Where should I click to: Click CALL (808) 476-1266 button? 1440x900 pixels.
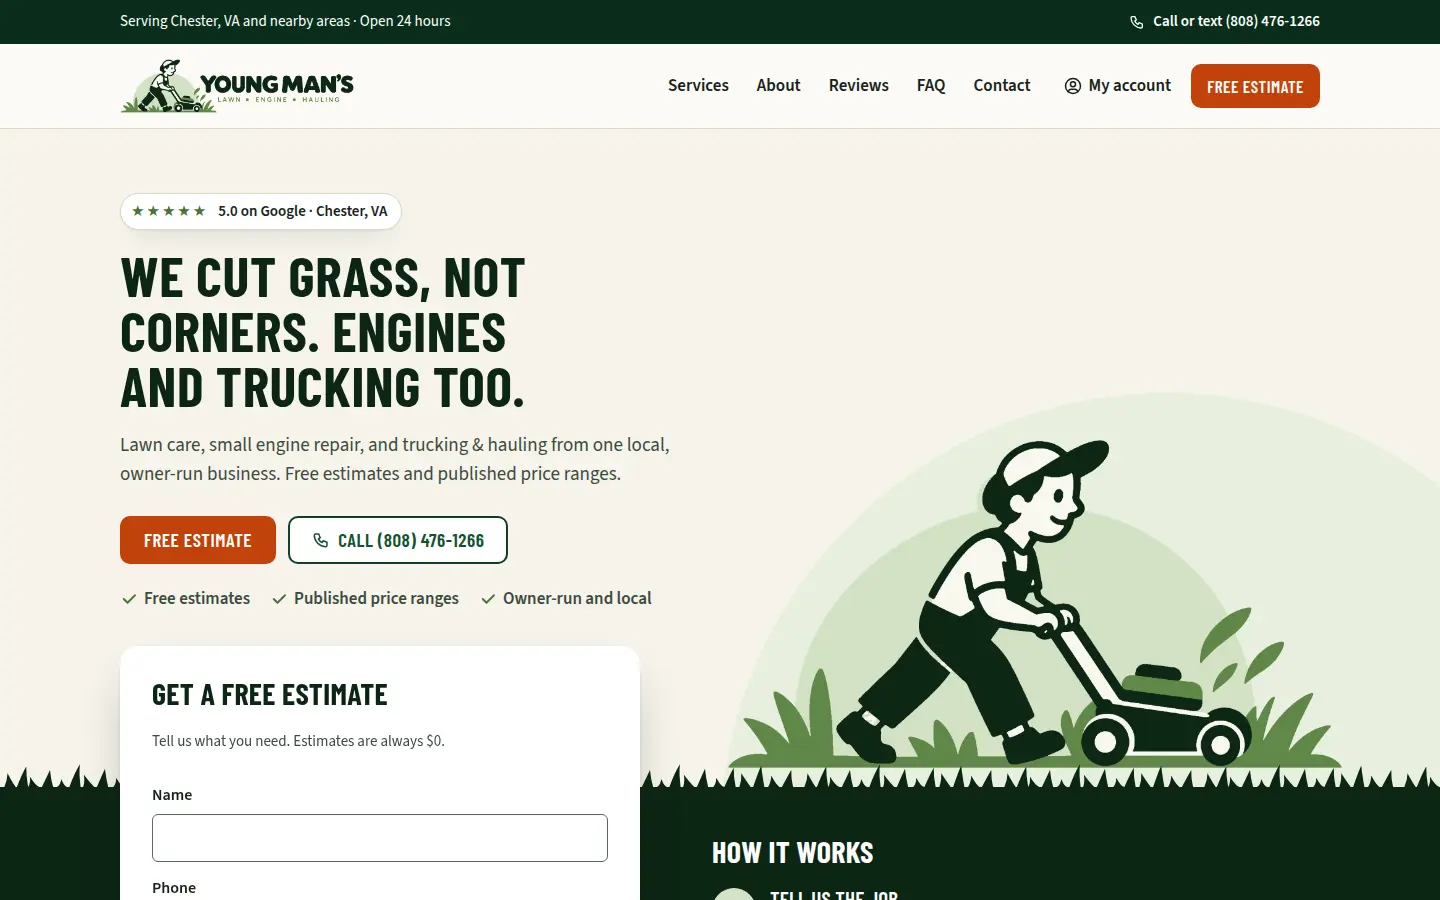[398, 540]
